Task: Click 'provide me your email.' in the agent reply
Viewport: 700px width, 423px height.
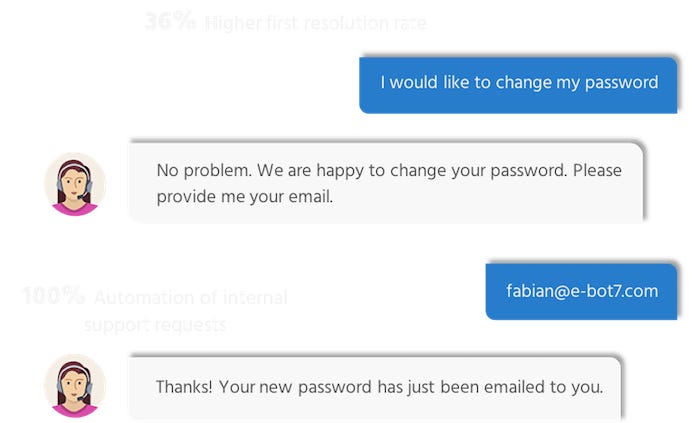Action: point(244,197)
